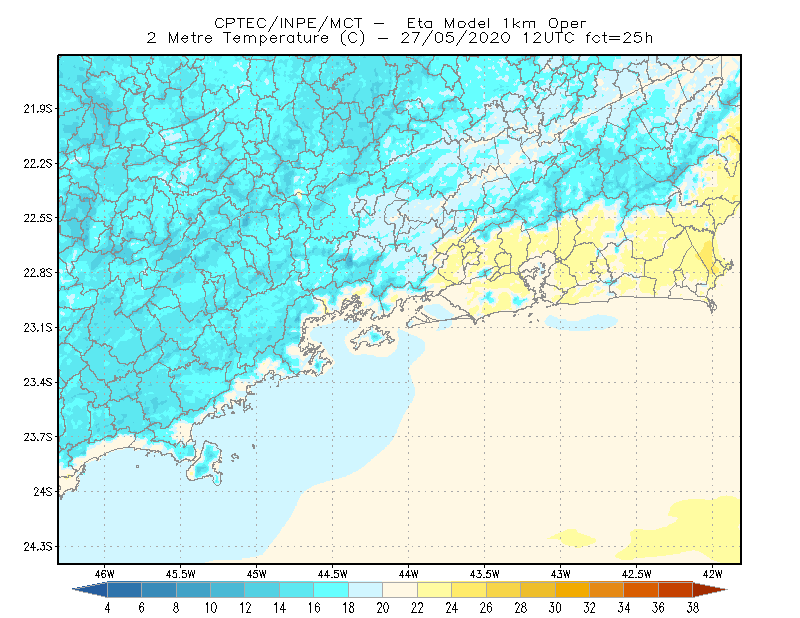Select the cyan swatch between 16 and 18
Image resolution: width=800 pixels, height=618 pixels.
coord(331,590)
